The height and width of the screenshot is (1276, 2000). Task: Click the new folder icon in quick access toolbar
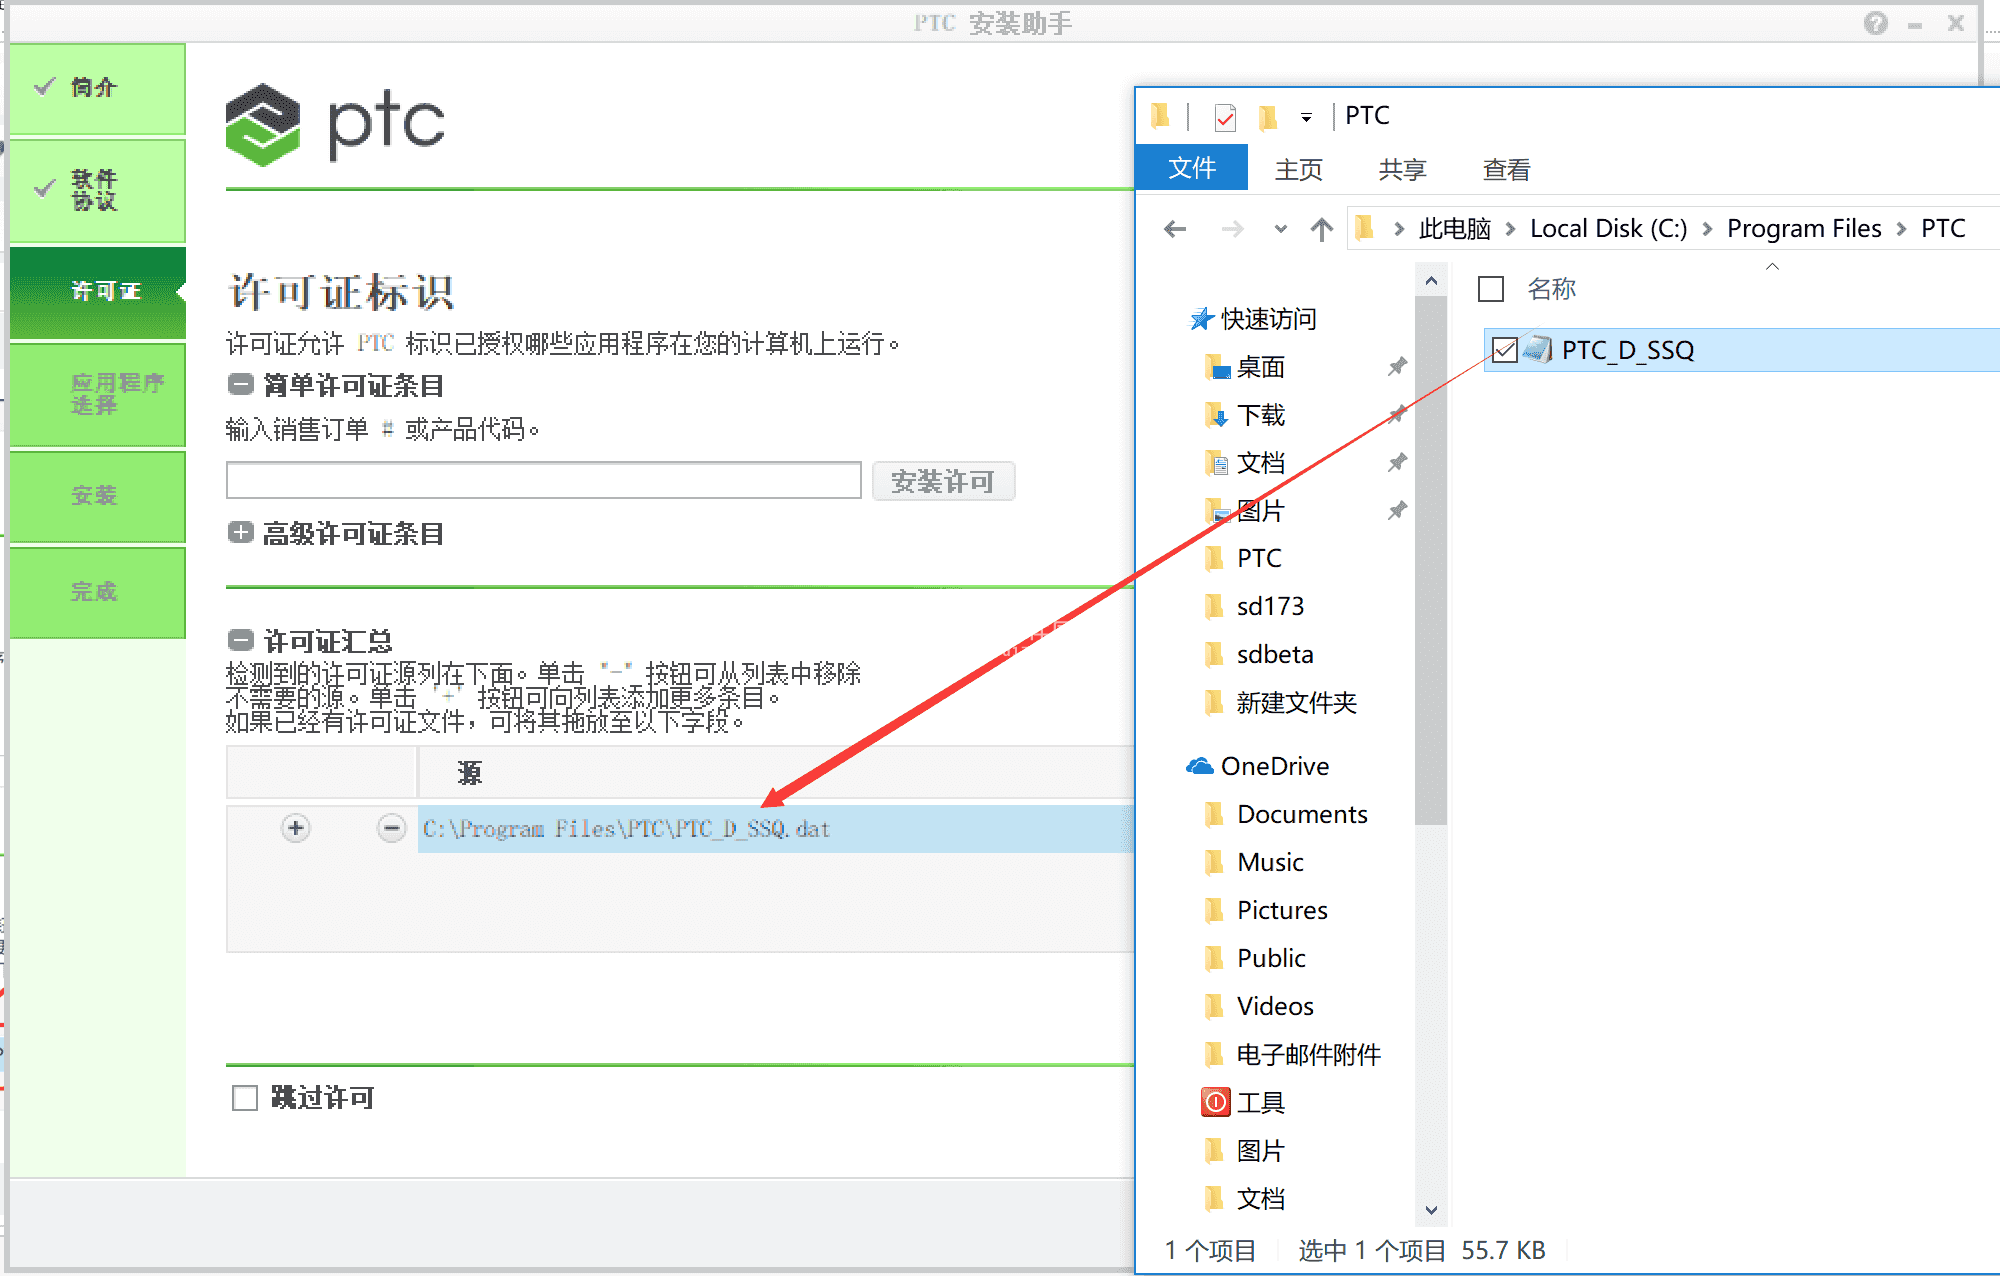point(1269,116)
